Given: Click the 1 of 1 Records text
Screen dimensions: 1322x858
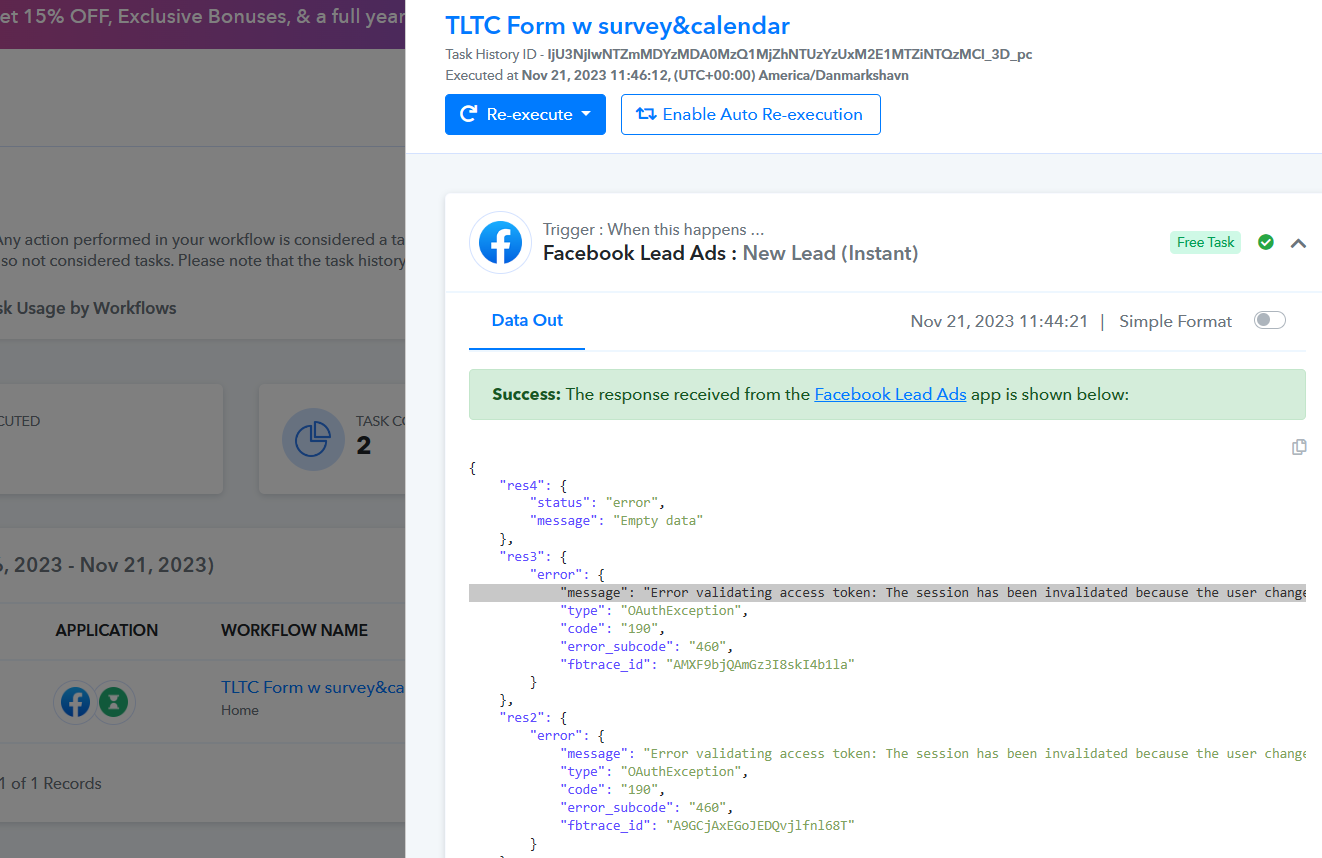Looking at the screenshot, I should pos(51,783).
